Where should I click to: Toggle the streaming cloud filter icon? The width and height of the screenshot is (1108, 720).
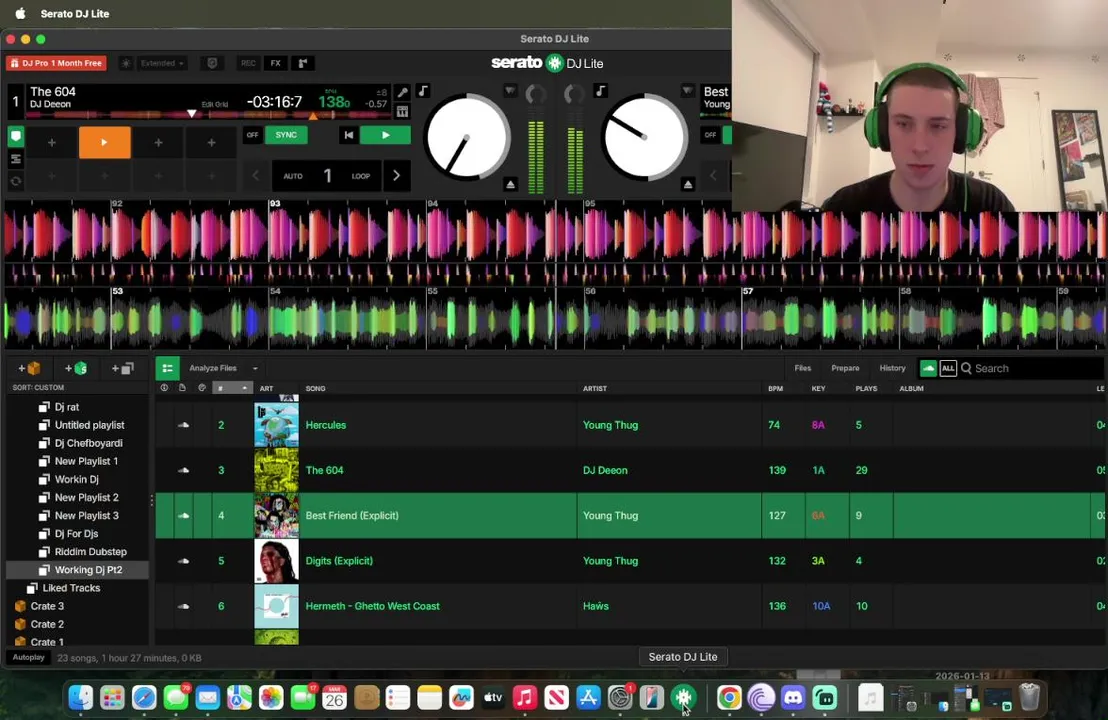coord(929,368)
